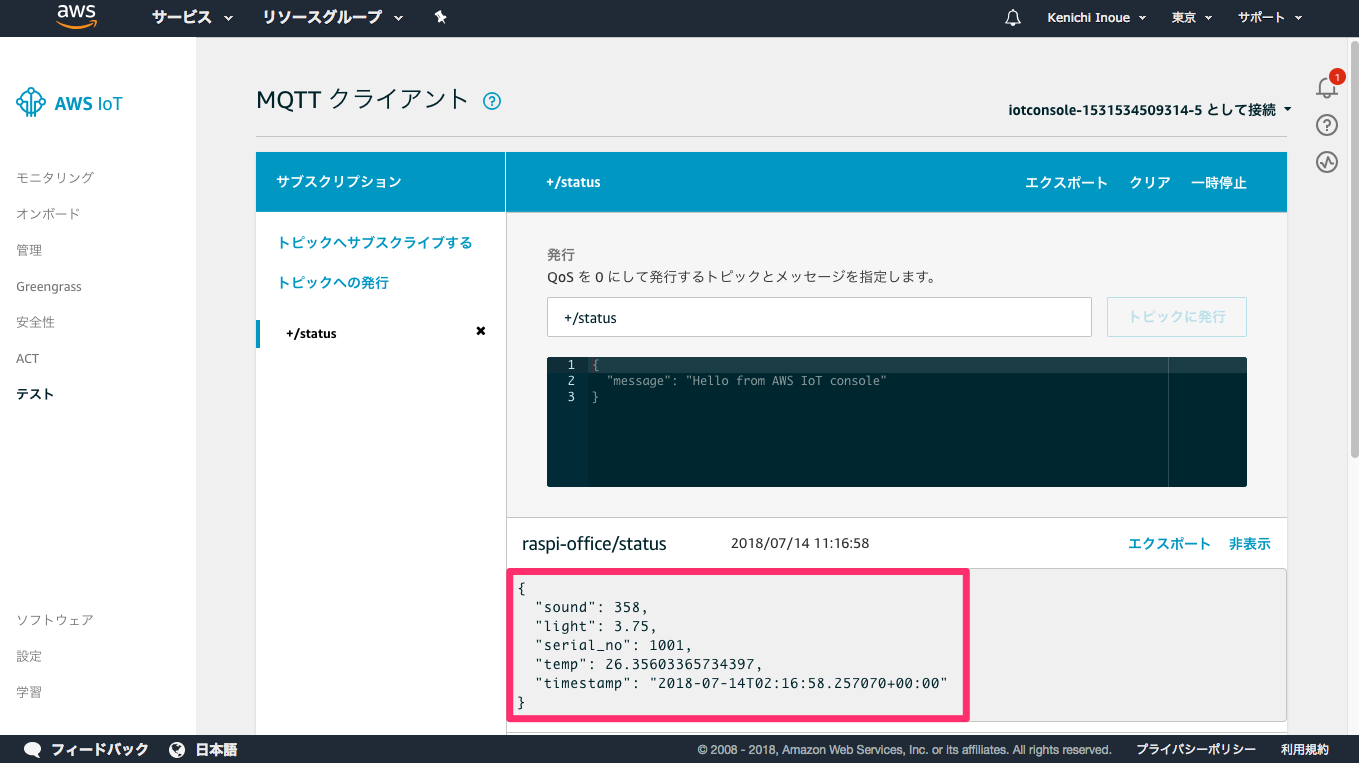
Task: Expand the iotconsole connection dropdown
Action: 1150,110
